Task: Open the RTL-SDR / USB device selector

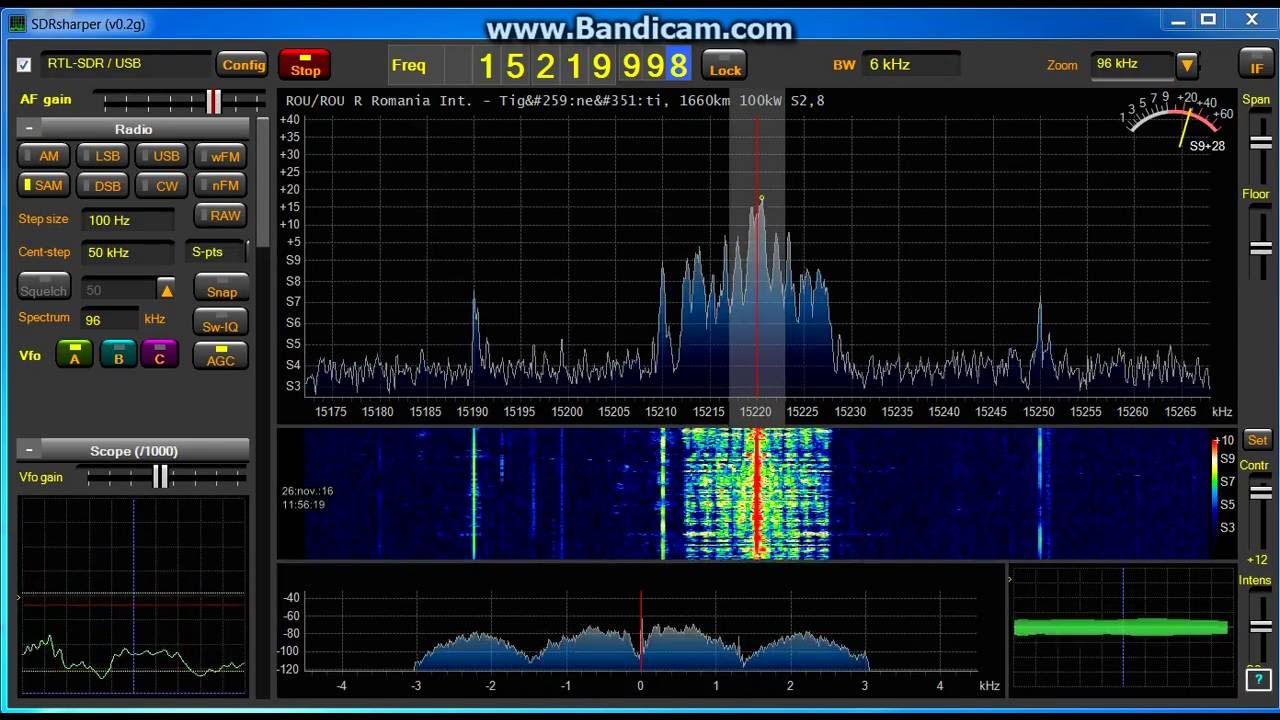Action: click(x=126, y=63)
